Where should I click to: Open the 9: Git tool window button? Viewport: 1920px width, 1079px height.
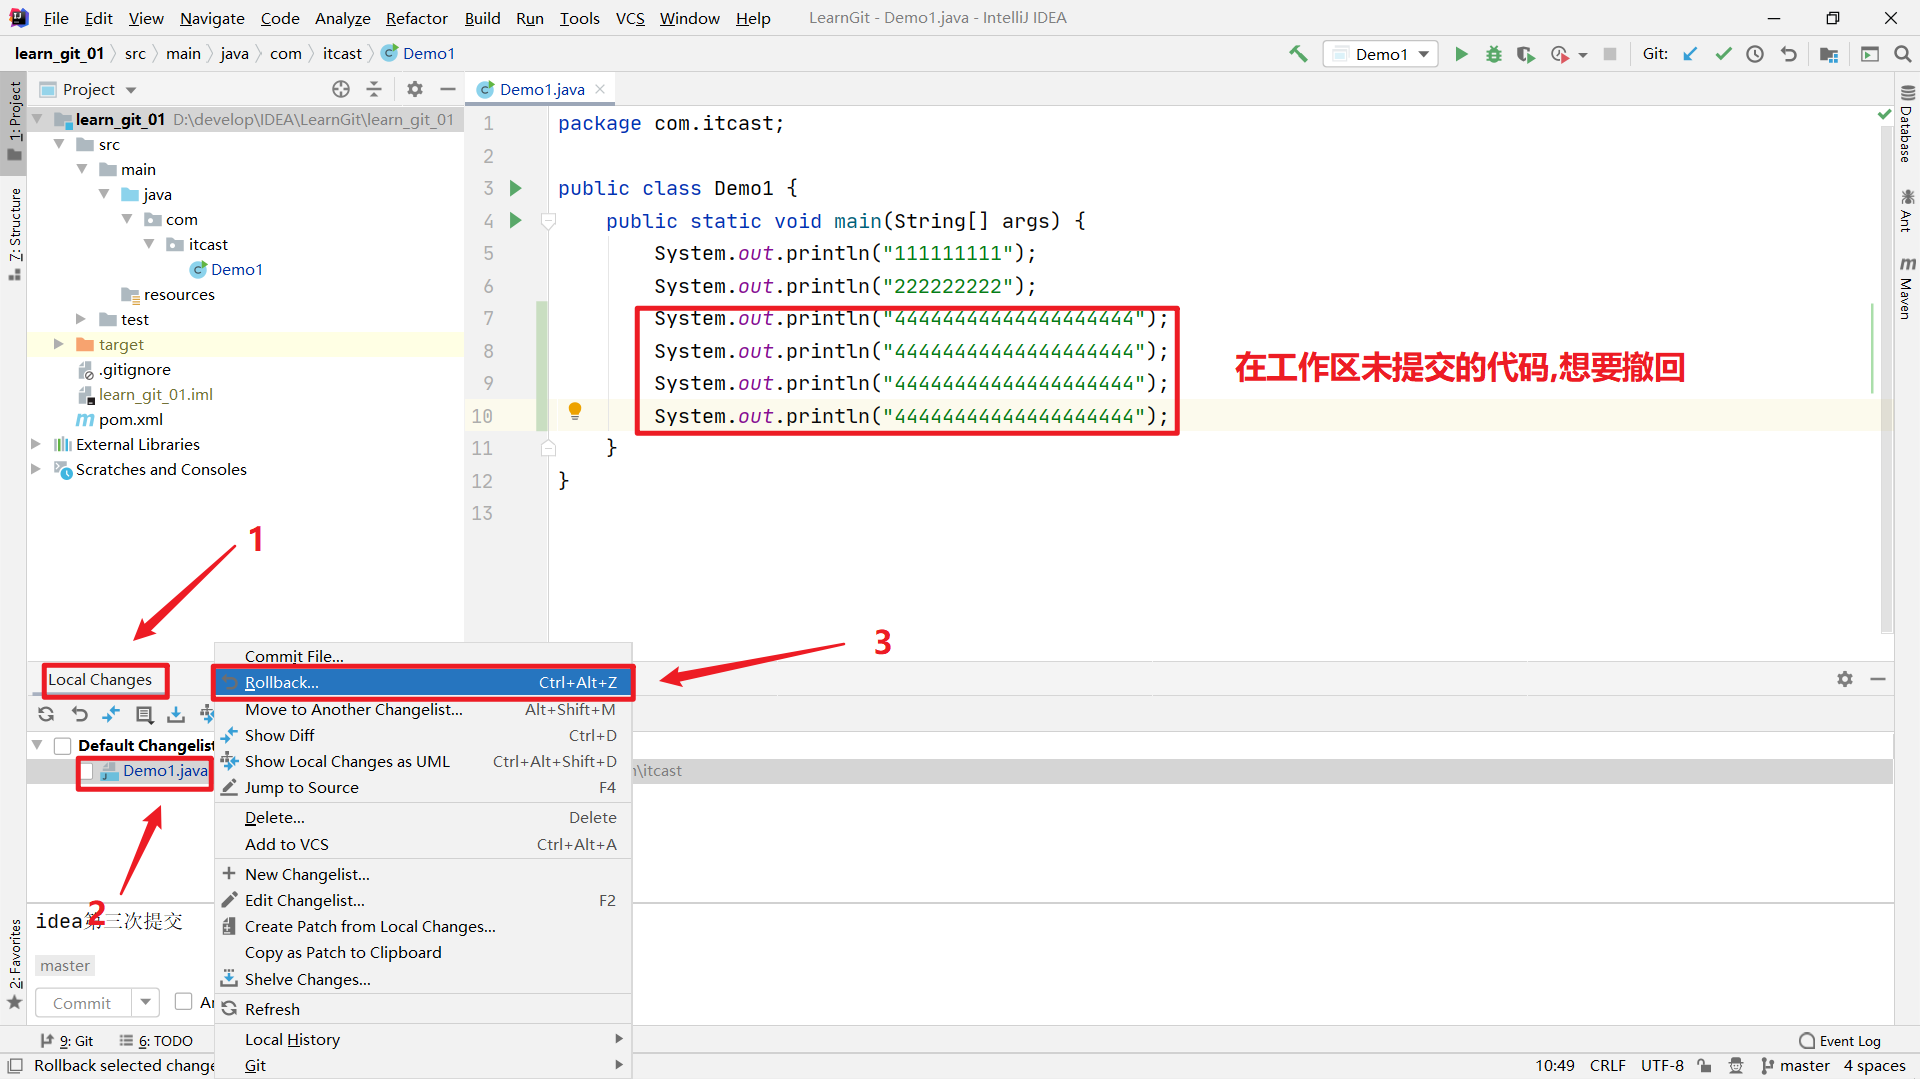[x=67, y=1041]
